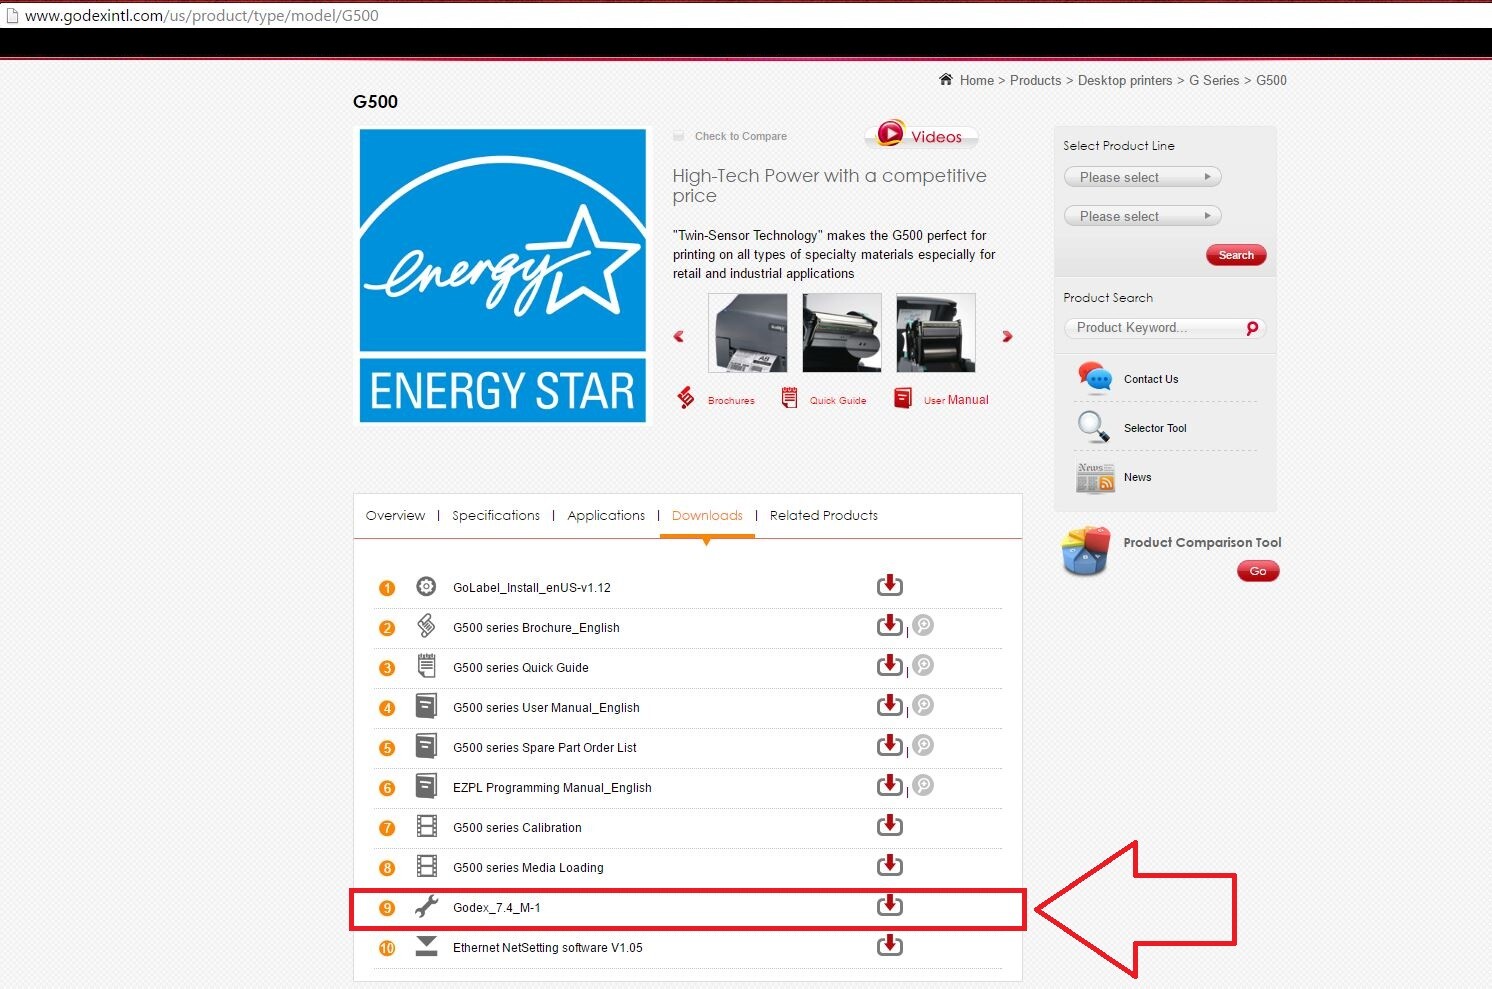This screenshot has height=989, width=1492.
Task: Click the EZPL Programming Manual_English name
Action: click(x=552, y=788)
